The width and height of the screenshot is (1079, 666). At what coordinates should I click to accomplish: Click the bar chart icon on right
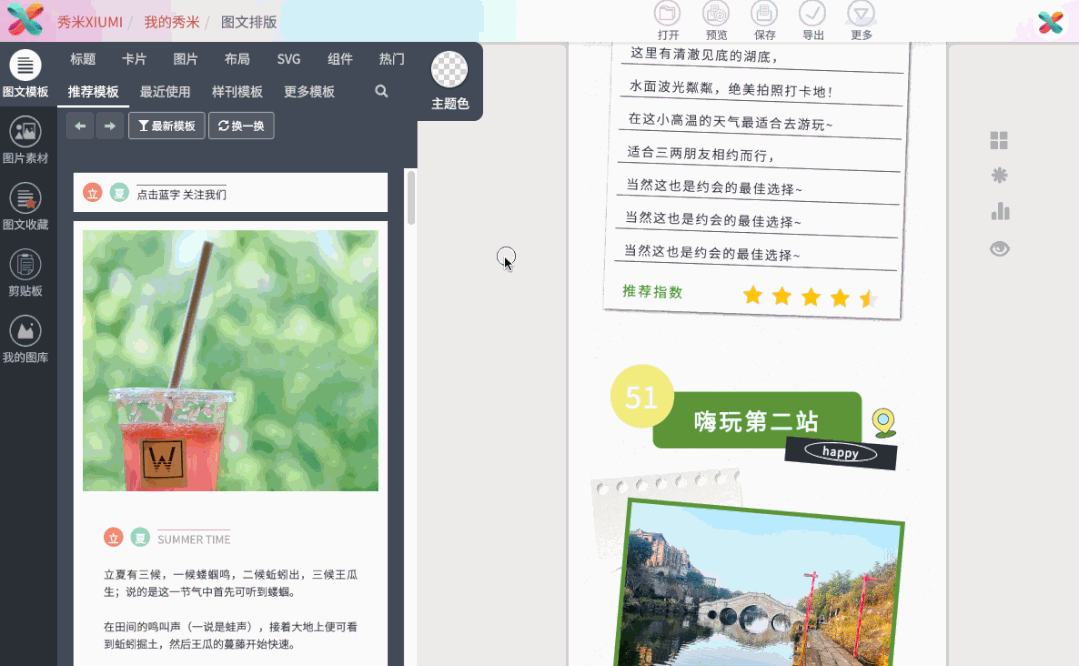click(x=1000, y=211)
